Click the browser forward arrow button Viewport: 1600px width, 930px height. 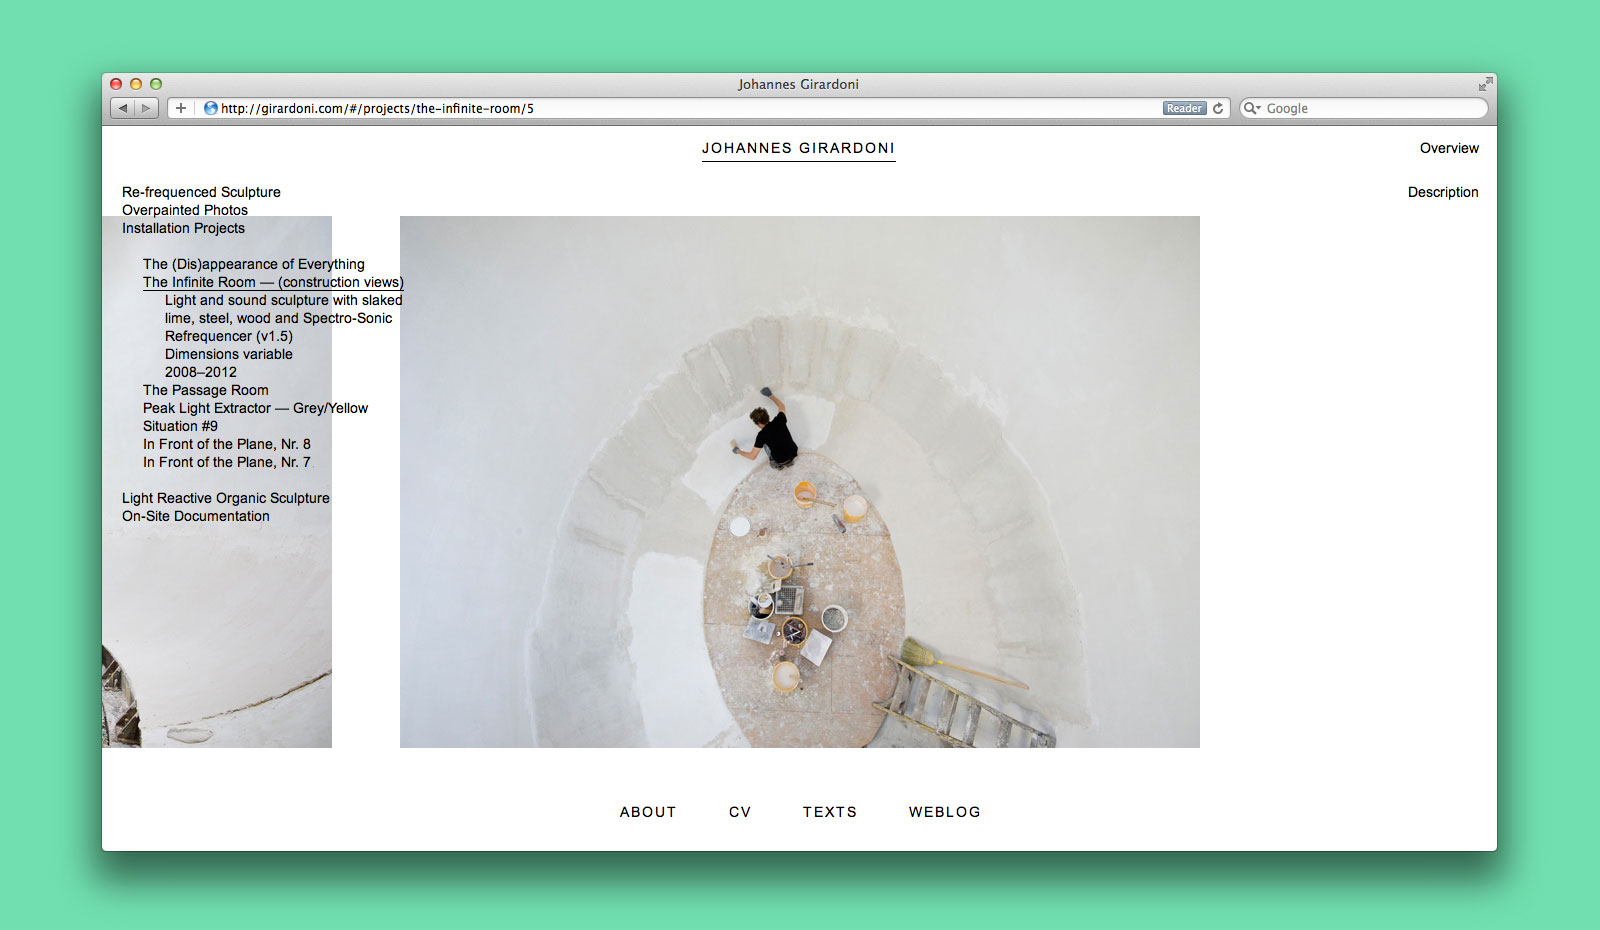pos(146,108)
